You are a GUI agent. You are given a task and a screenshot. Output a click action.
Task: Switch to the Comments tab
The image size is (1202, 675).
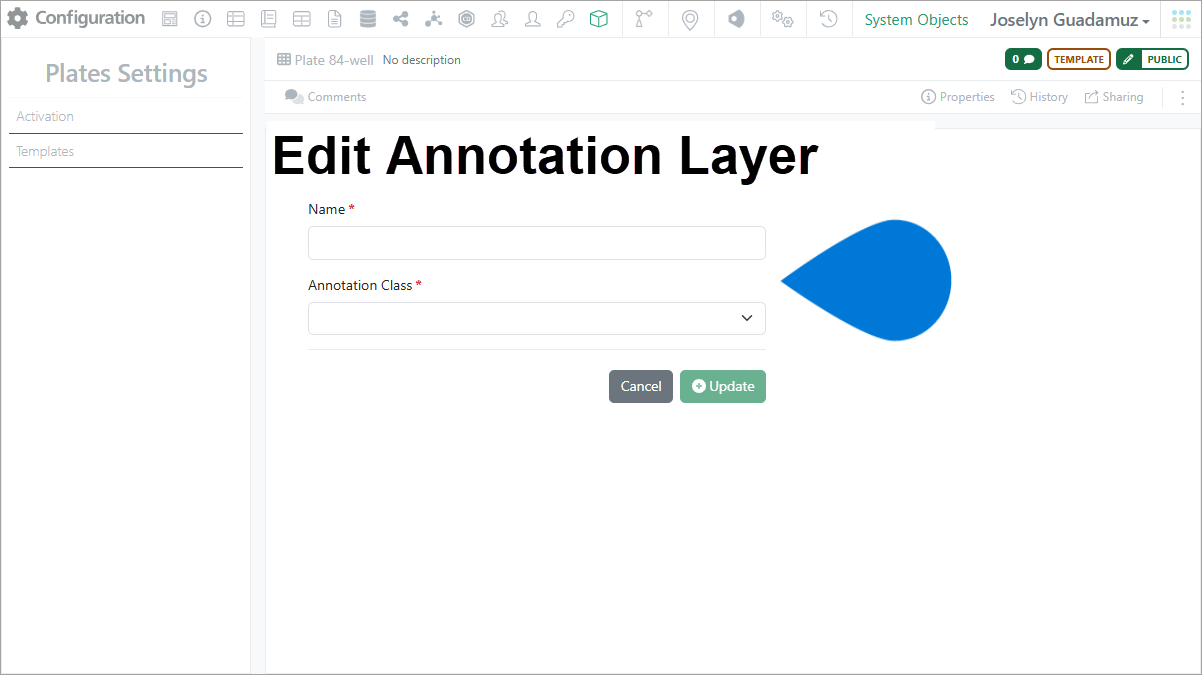tap(325, 97)
